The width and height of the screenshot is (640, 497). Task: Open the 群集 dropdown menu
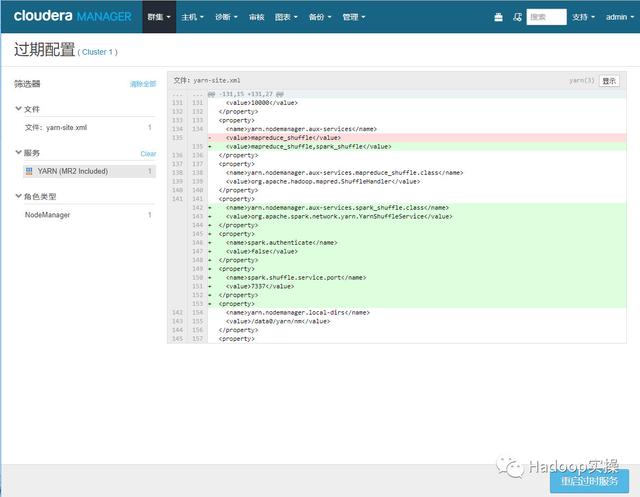point(159,17)
